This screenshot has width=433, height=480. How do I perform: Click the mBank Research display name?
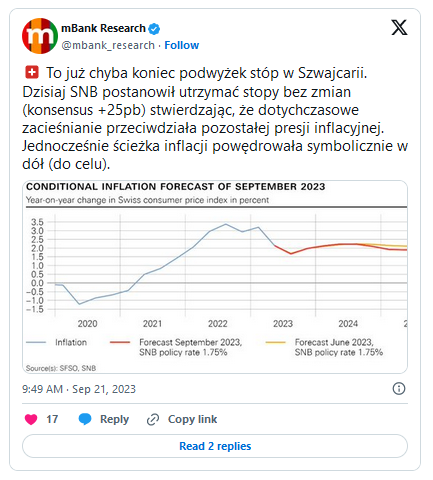point(103,28)
